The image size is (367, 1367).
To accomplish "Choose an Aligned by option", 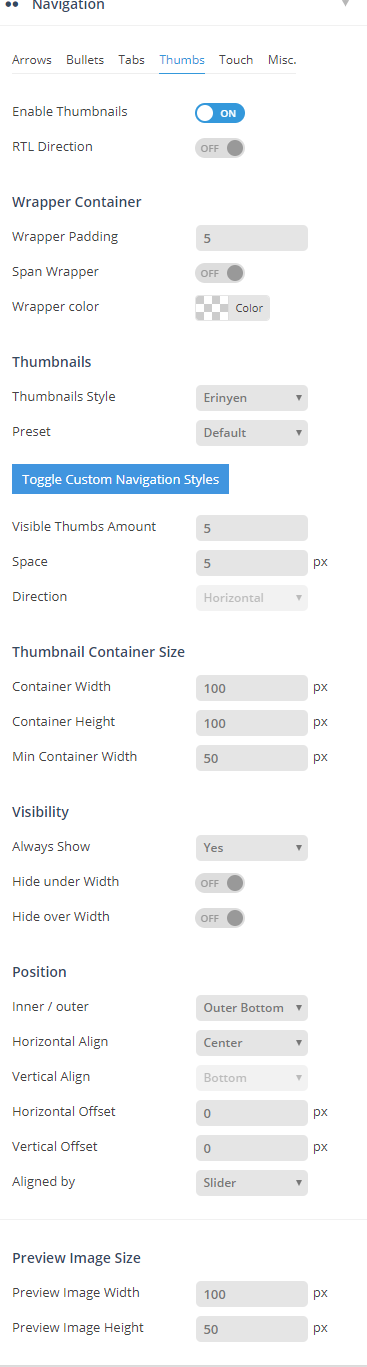I will (x=252, y=1183).
